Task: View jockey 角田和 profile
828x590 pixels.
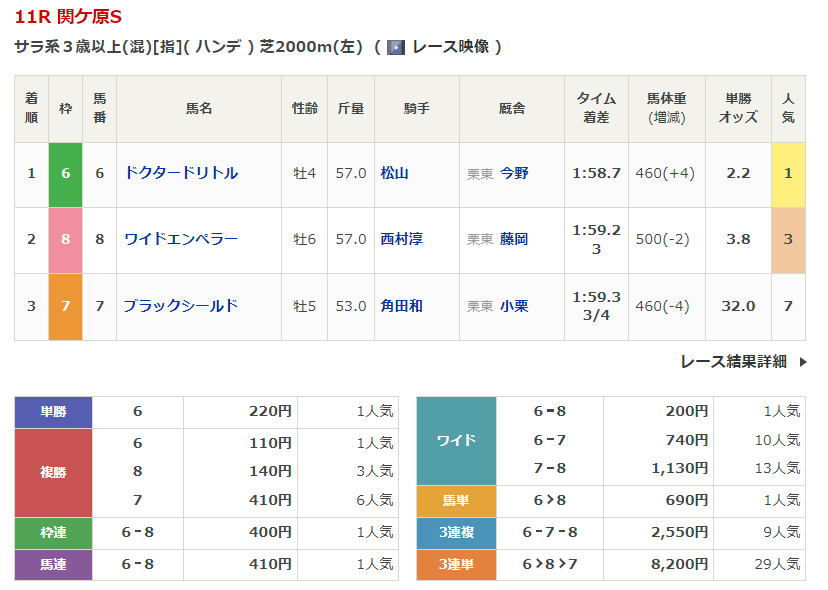Action: (401, 306)
